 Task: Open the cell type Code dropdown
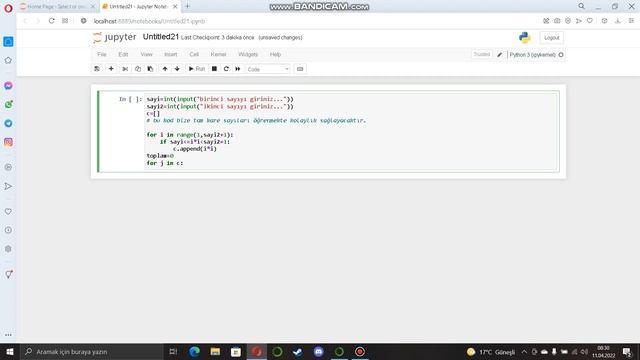tap(268, 69)
